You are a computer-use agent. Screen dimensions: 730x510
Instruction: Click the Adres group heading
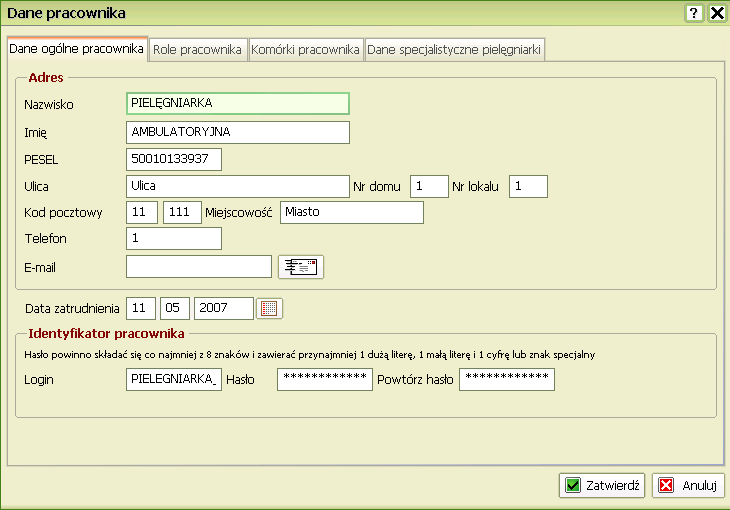[46, 77]
